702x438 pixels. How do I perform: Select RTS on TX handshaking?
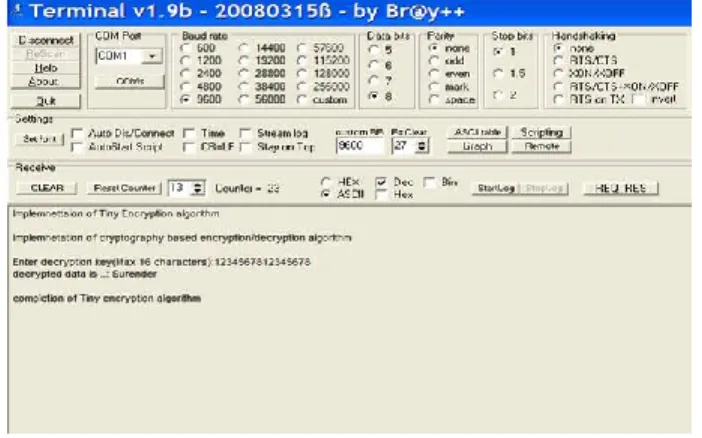(558, 99)
